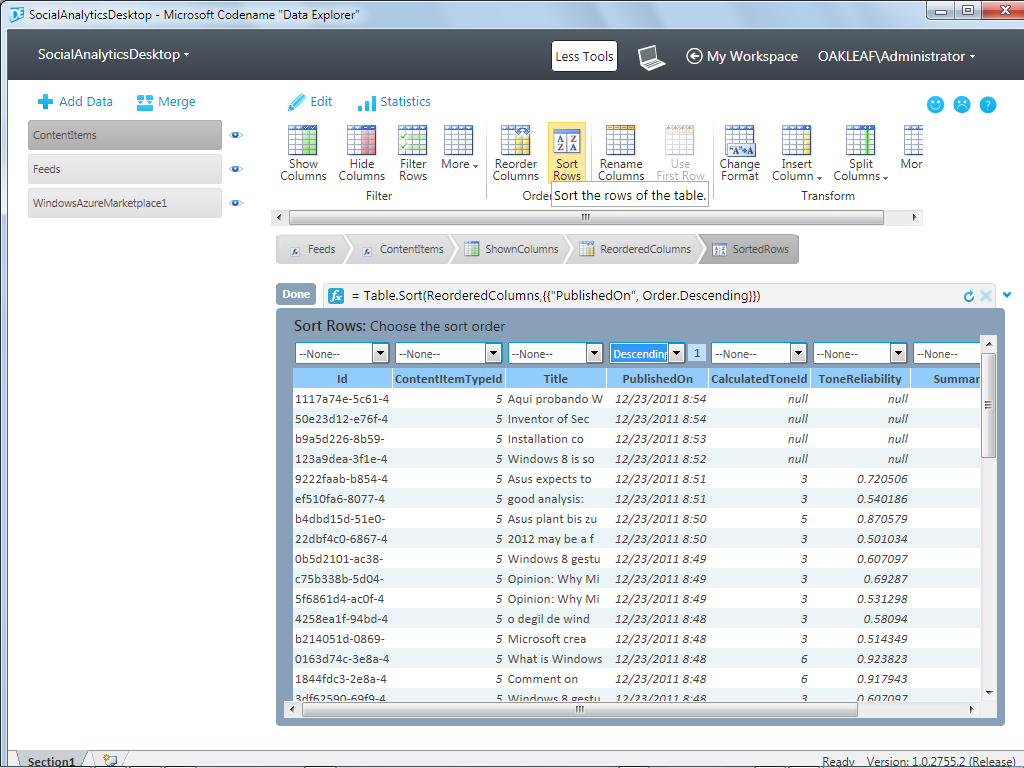Open sort order dropdown for ToneReliability column
The width and height of the screenshot is (1024, 768).
pos(899,353)
